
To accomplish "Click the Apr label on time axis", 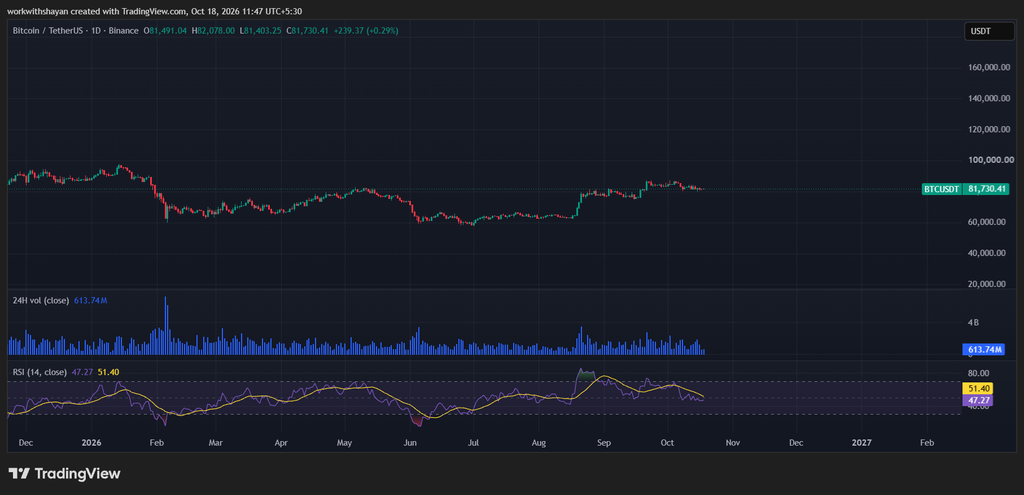I will [281, 443].
